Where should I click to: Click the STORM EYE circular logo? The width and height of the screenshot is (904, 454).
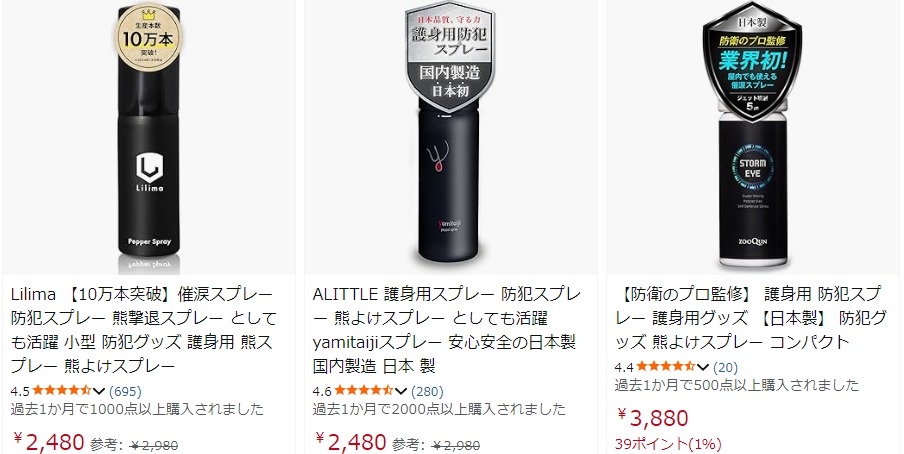tap(752, 168)
